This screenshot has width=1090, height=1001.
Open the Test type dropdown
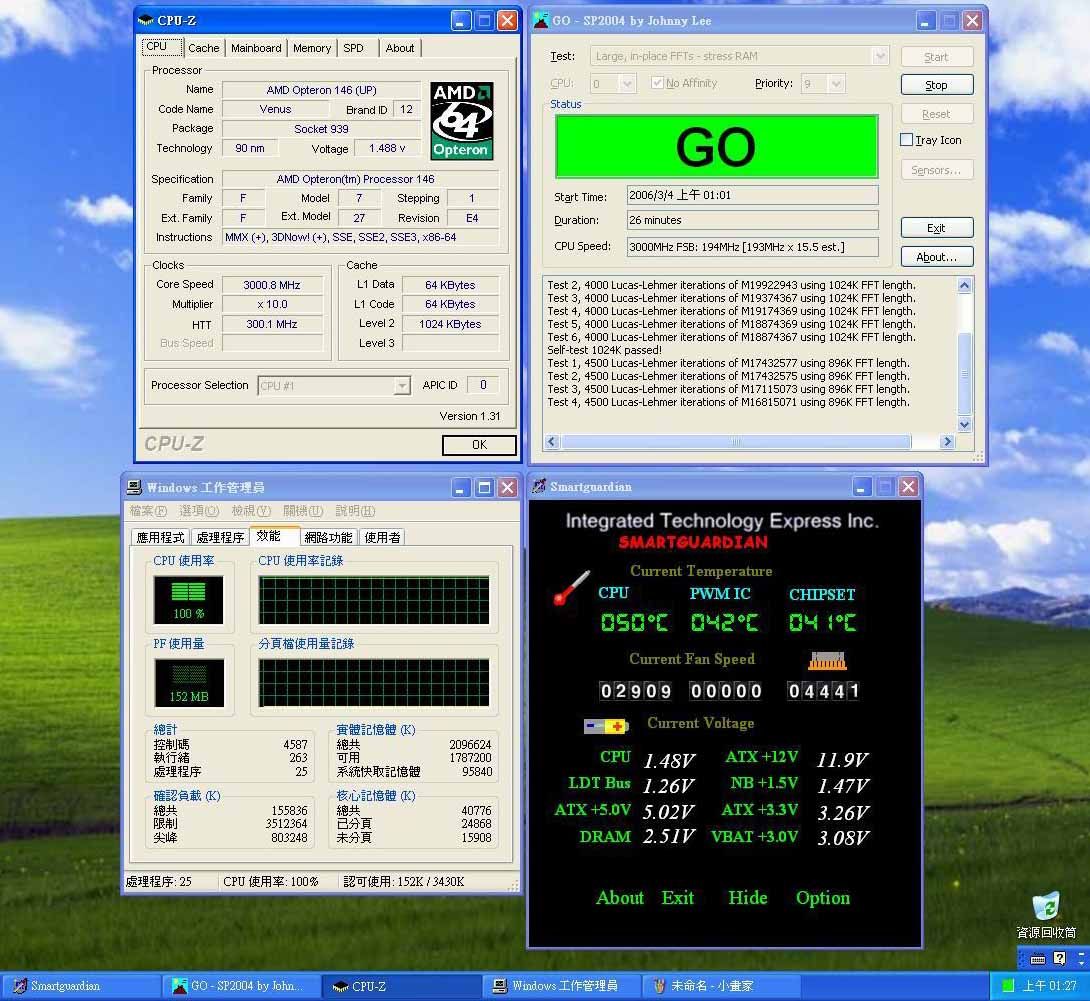[x=879, y=56]
